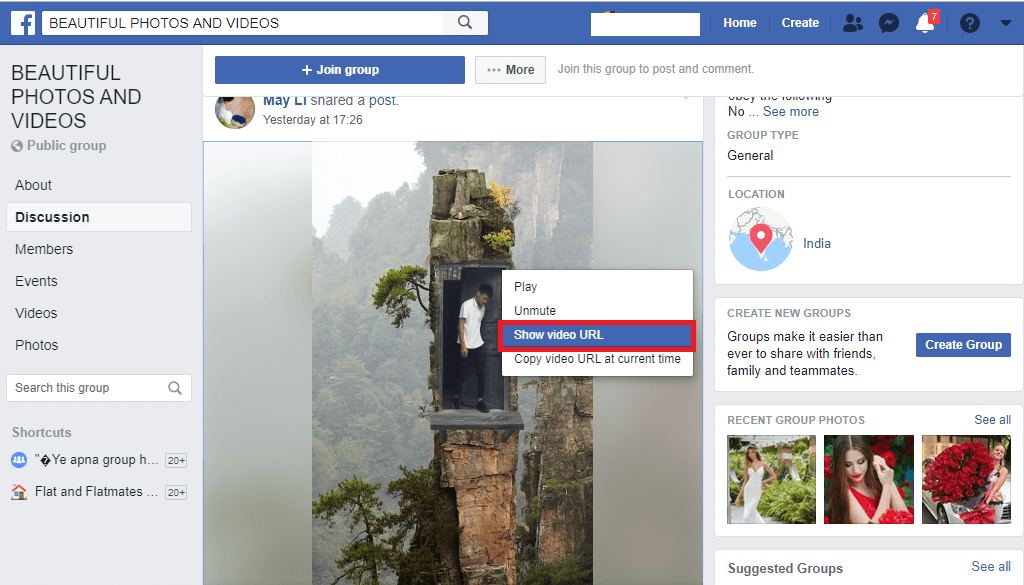Focus the top Facebook search field
This screenshot has height=585, width=1024.
click(x=242, y=23)
